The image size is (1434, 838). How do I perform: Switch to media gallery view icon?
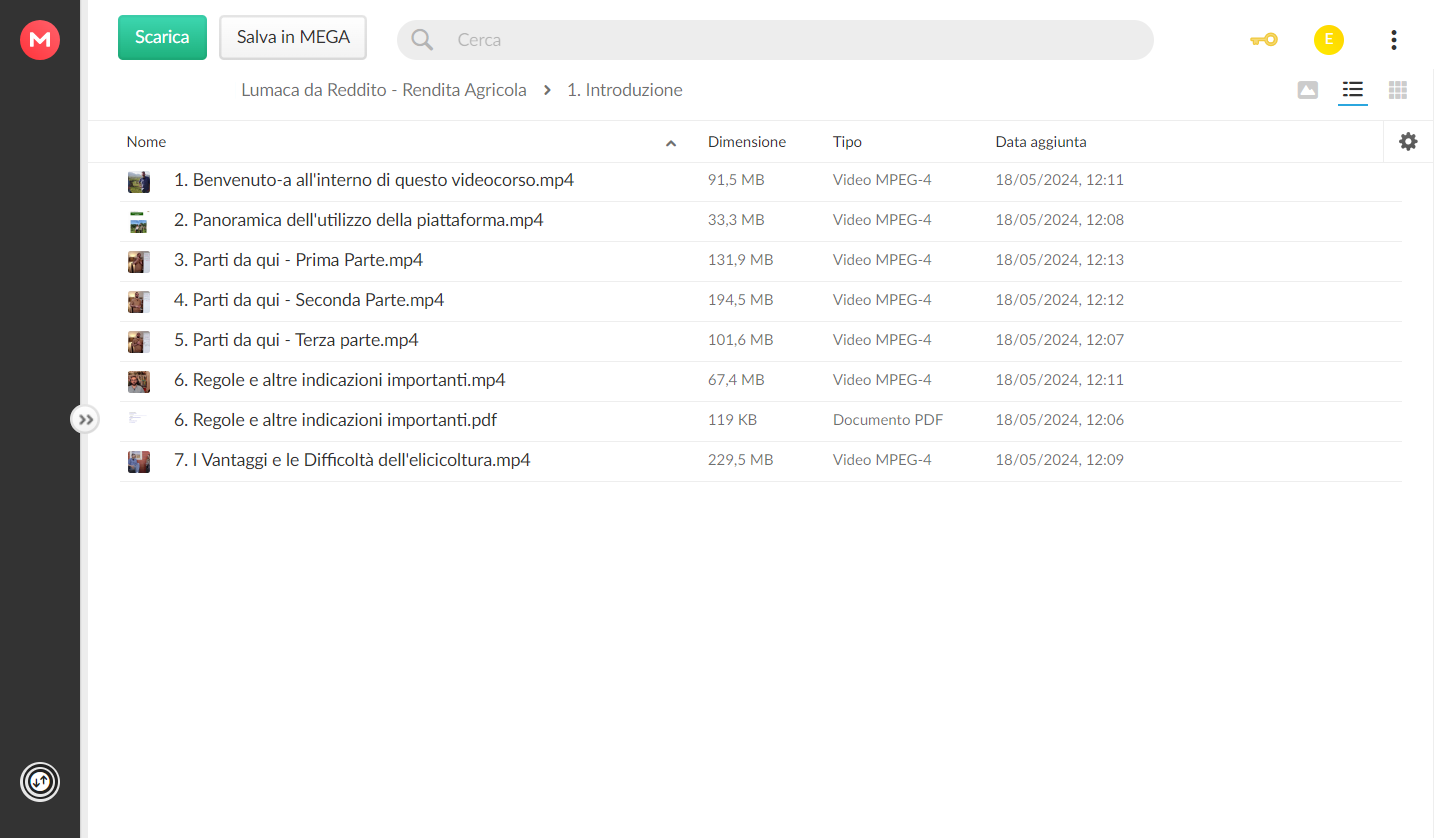coord(1307,90)
